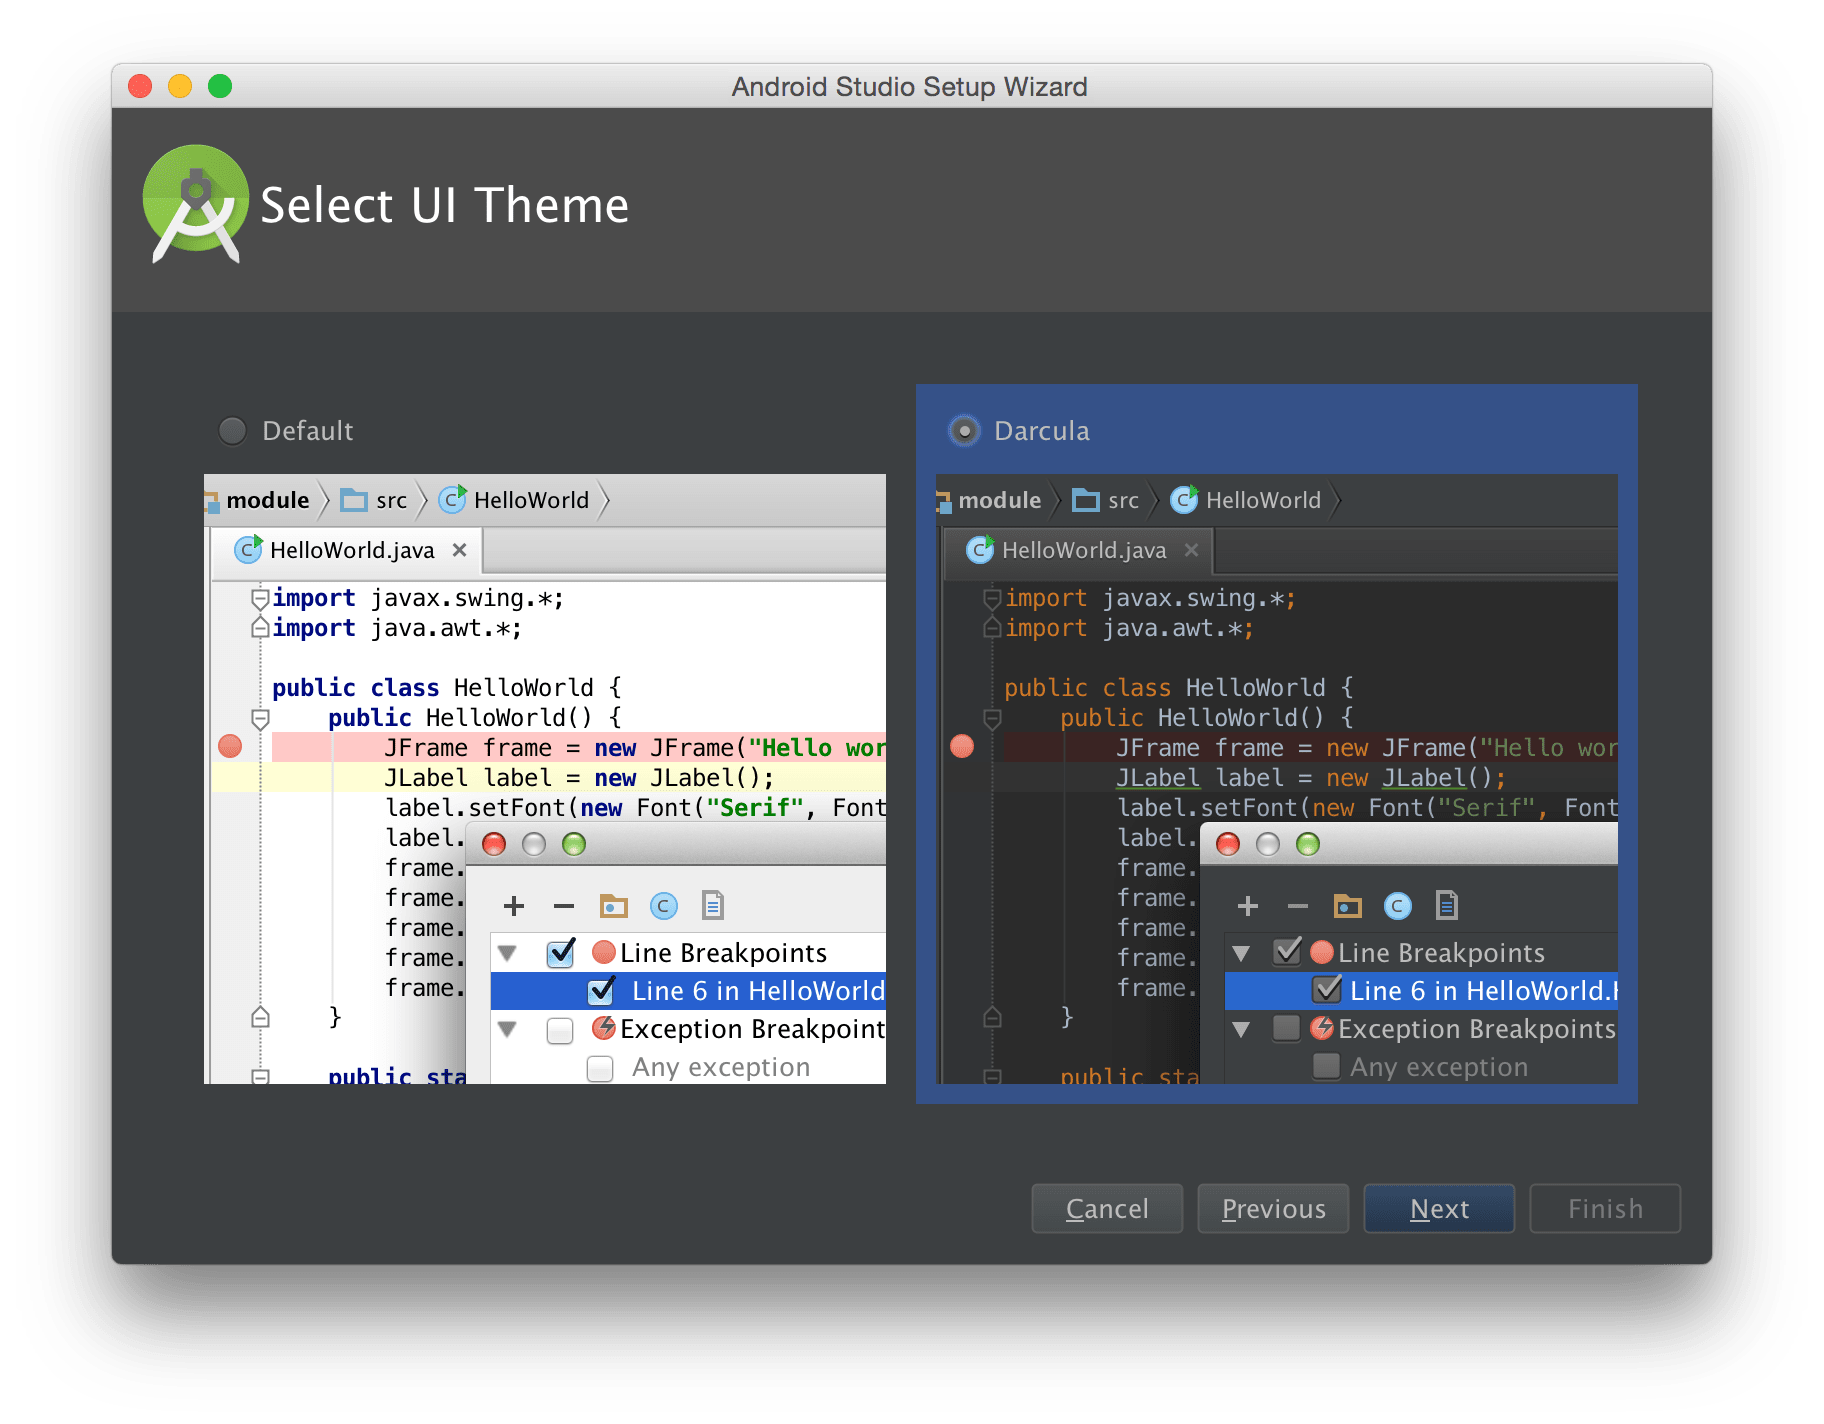Viewport: 1824px width, 1424px height.
Task: Collapse Line Breakpoints node in Default preview
Action: (507, 953)
